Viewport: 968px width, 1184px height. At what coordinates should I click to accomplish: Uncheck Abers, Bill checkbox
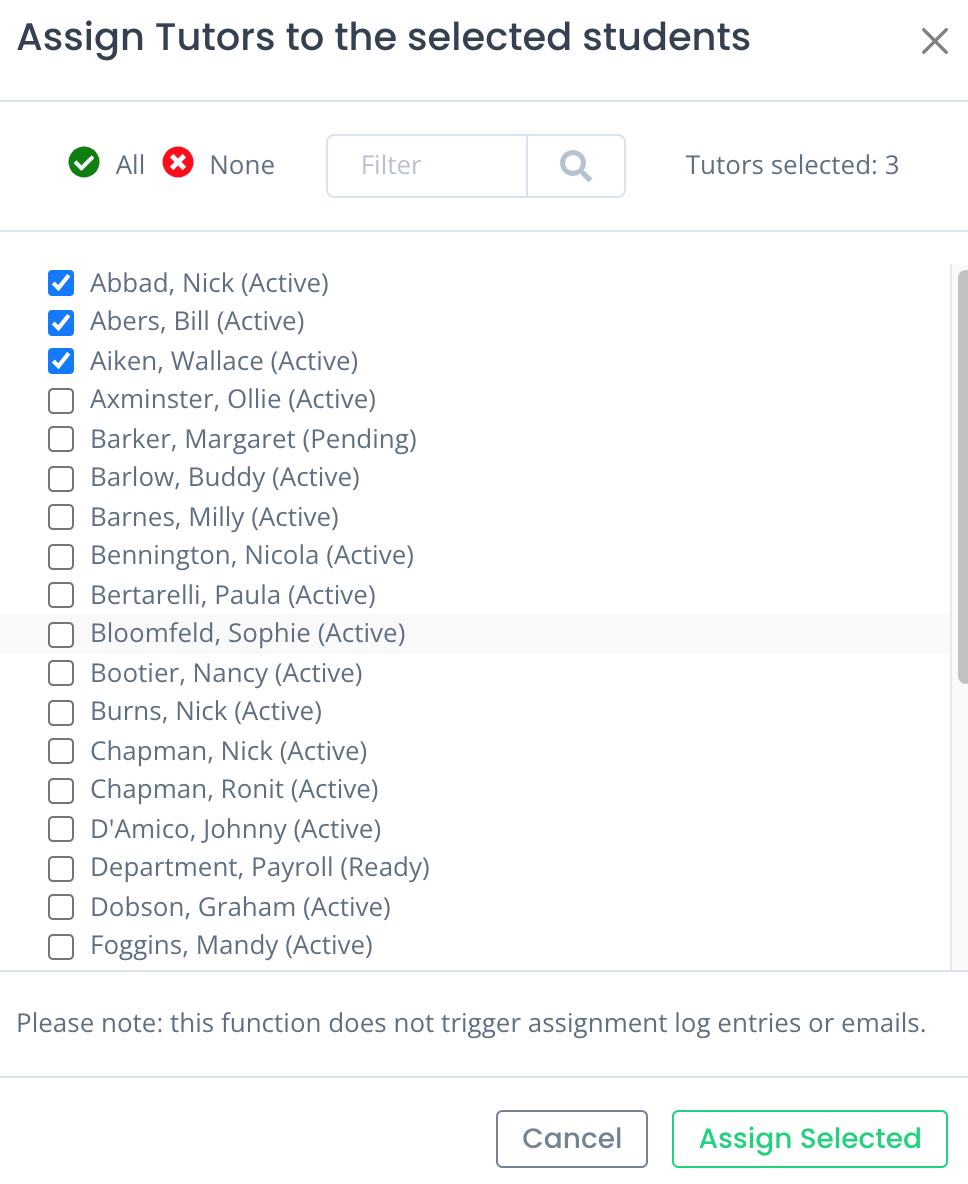point(61,322)
